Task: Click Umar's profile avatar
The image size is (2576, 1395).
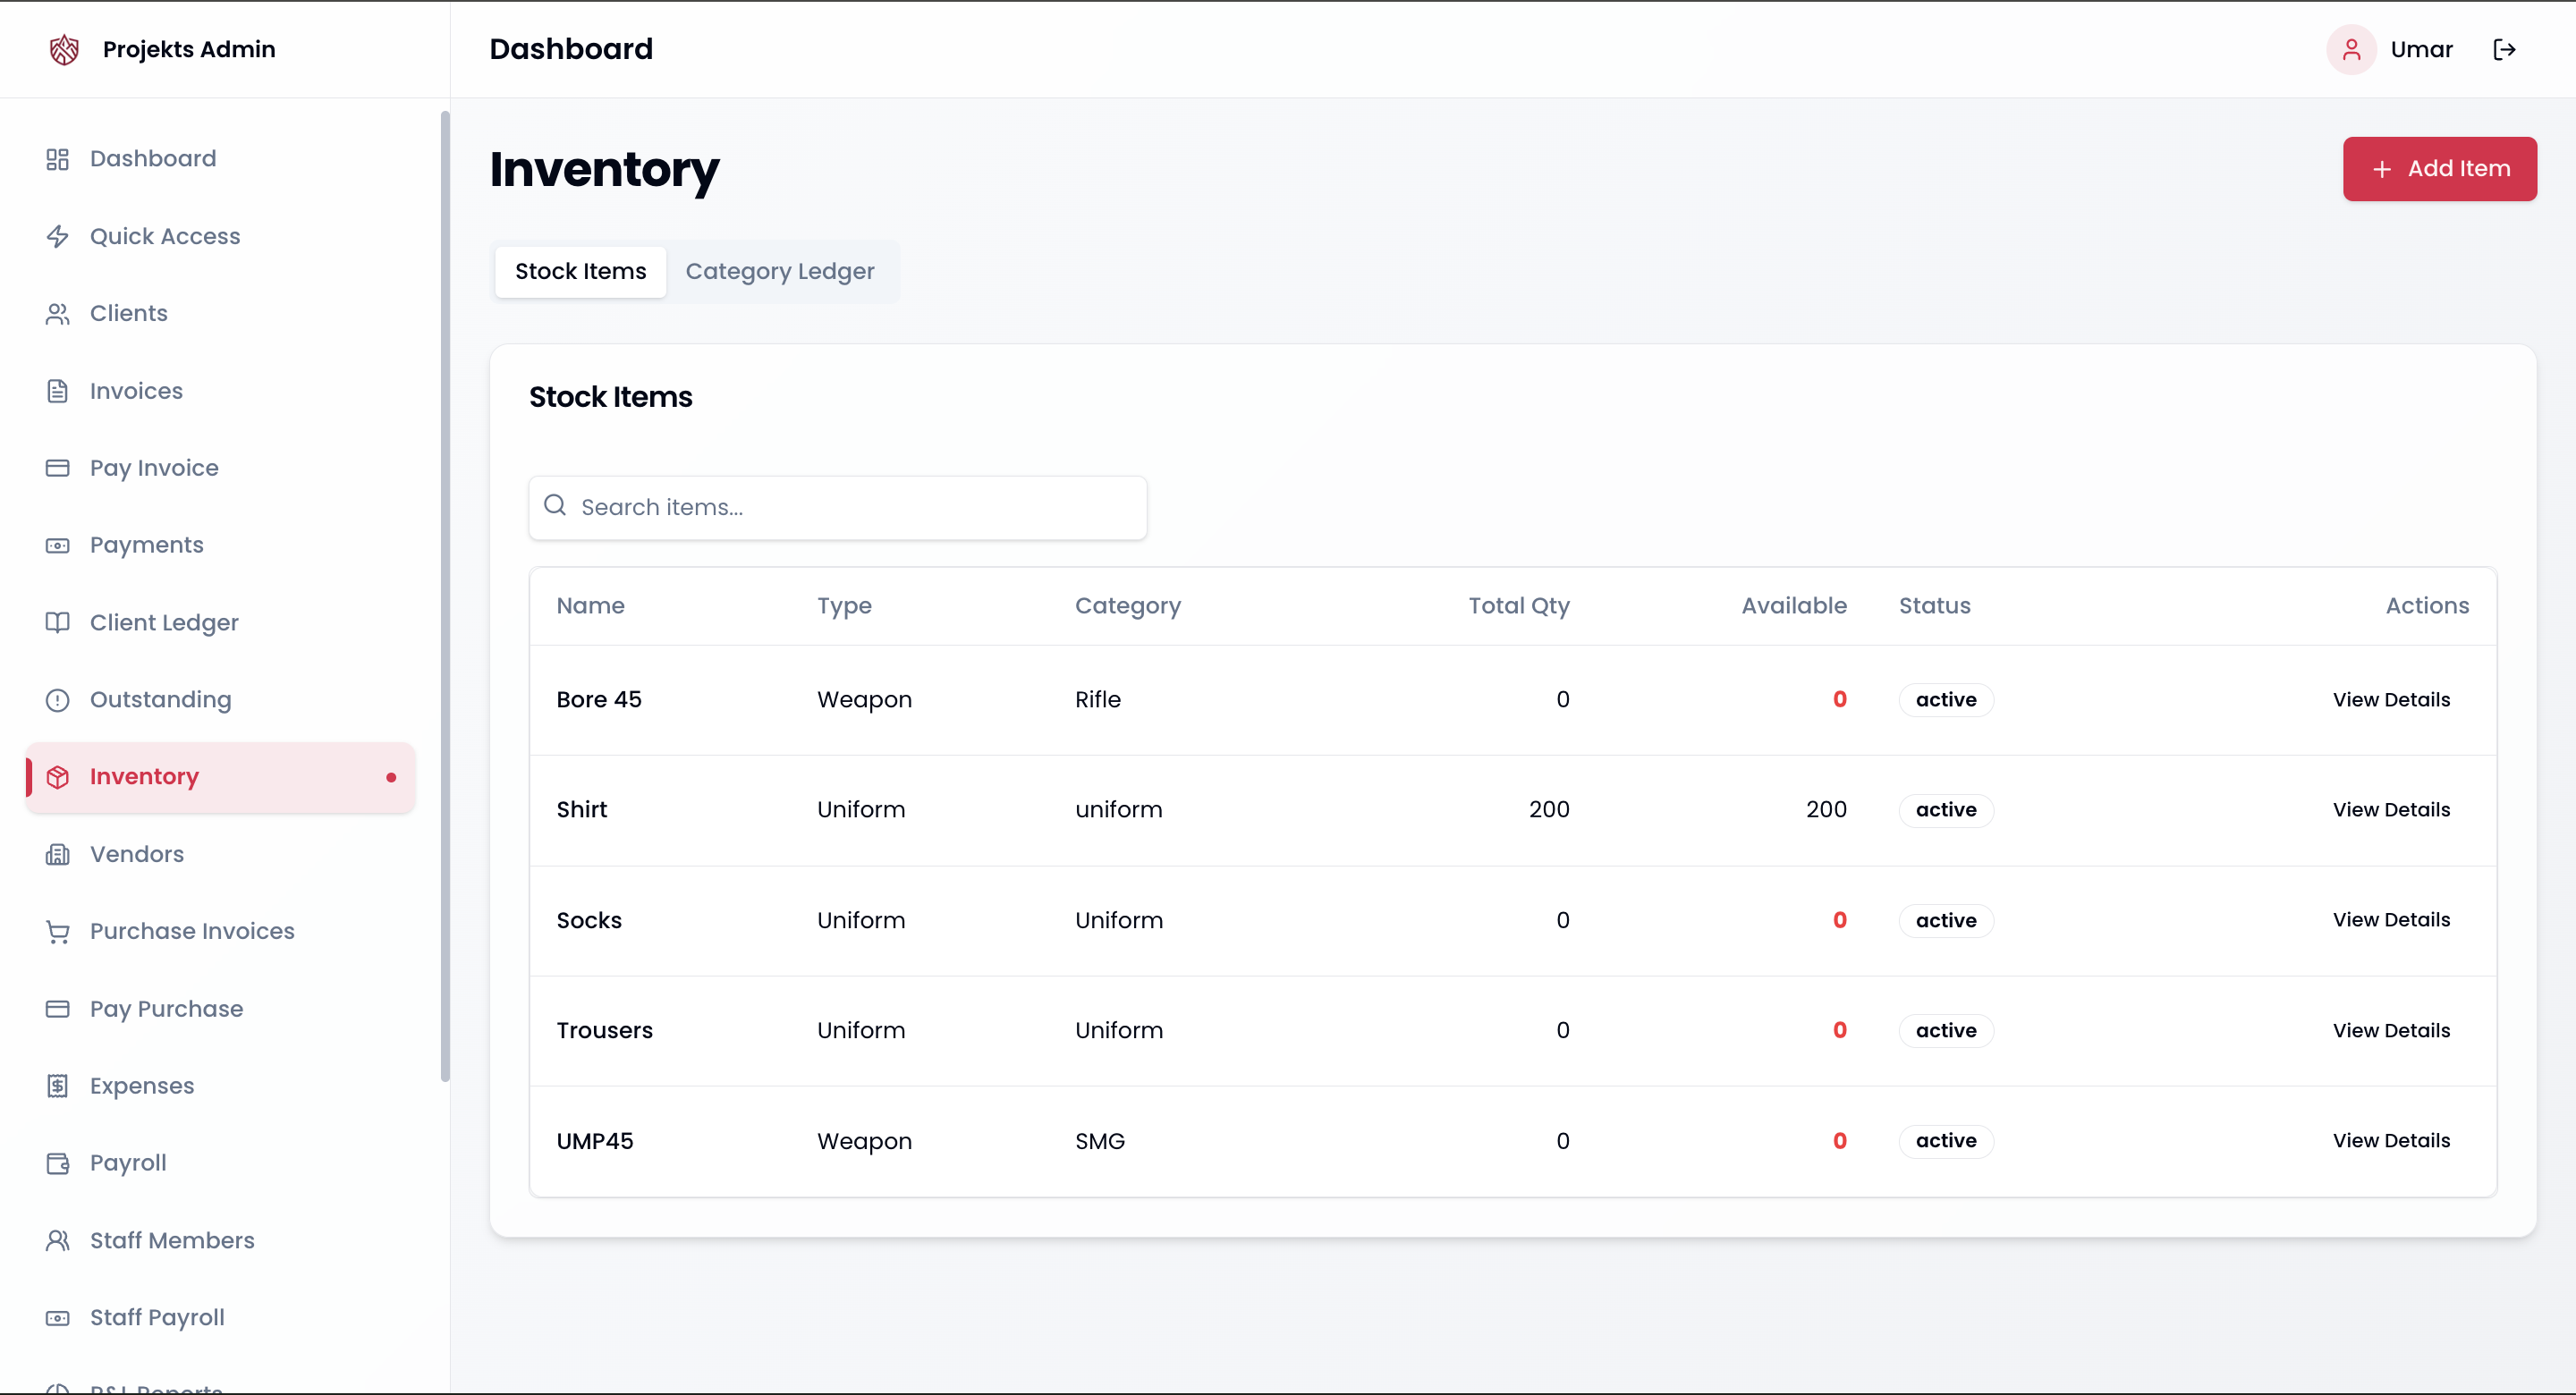Action: pos(2351,49)
